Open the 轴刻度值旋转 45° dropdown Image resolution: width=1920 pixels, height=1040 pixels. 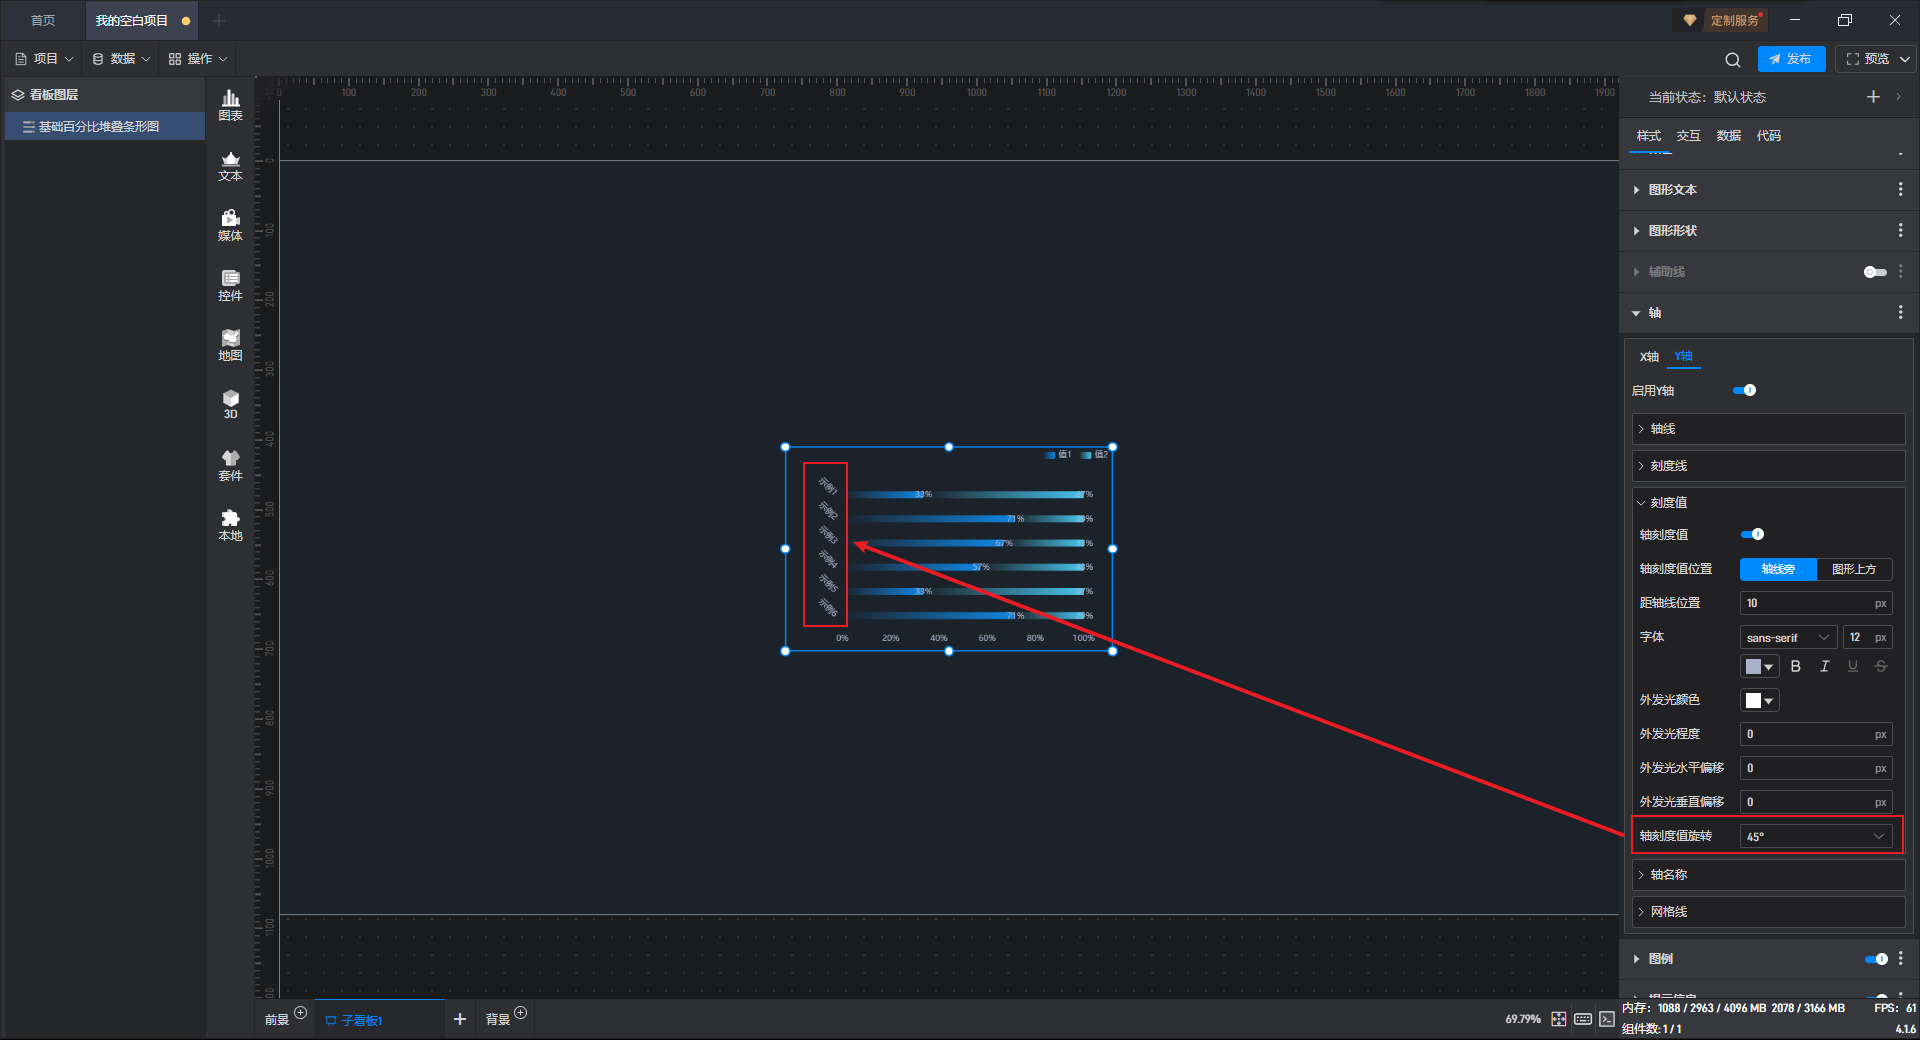coord(1816,836)
